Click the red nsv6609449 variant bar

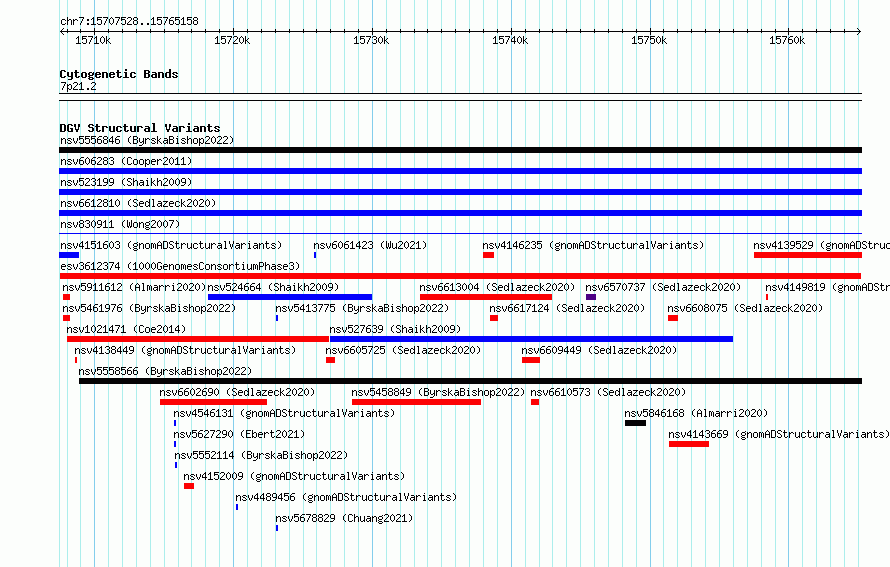[531, 360]
